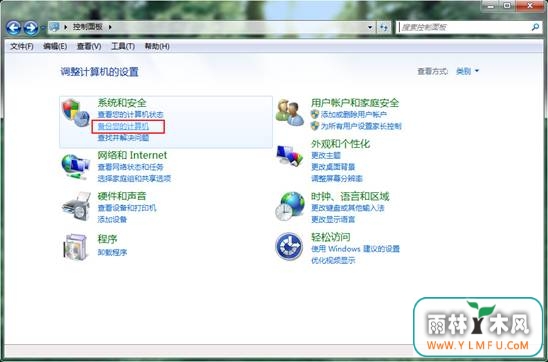
Task: Open the 系统和安全 shield icon
Action: click(76, 113)
